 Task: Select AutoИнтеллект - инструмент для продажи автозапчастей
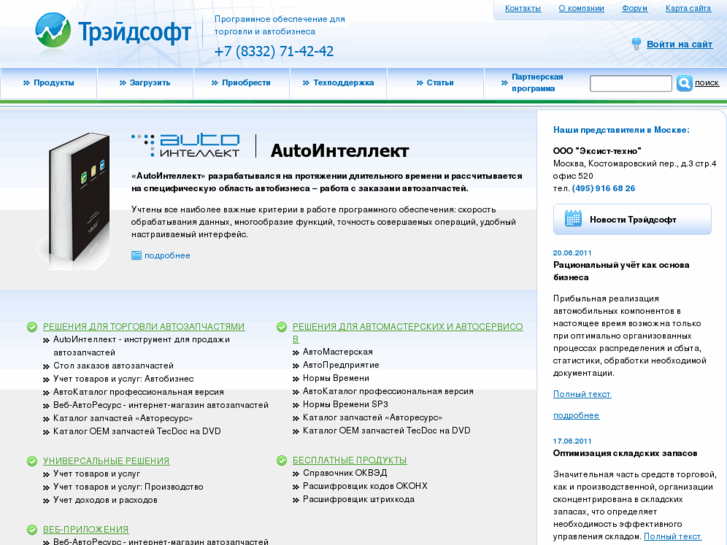coord(141,346)
